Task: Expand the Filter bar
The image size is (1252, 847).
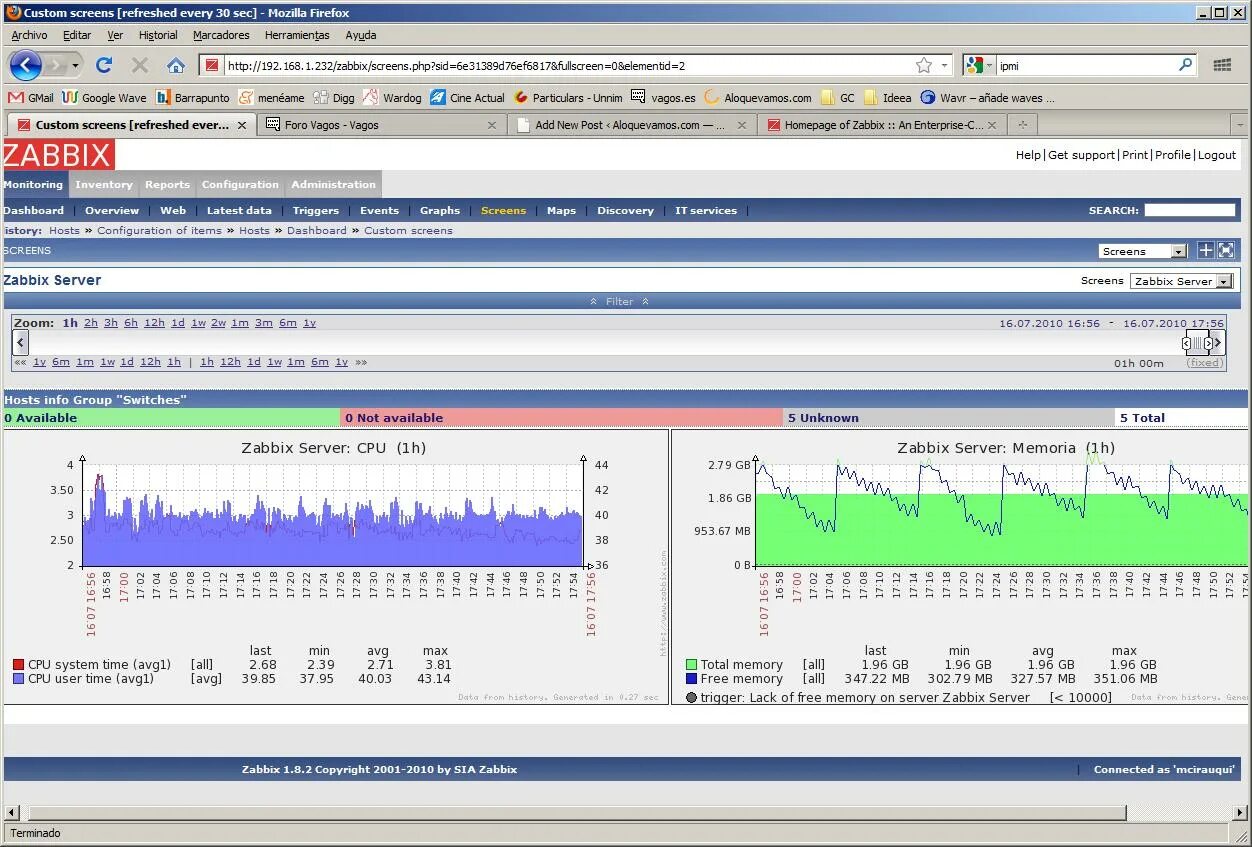Action: pos(619,301)
